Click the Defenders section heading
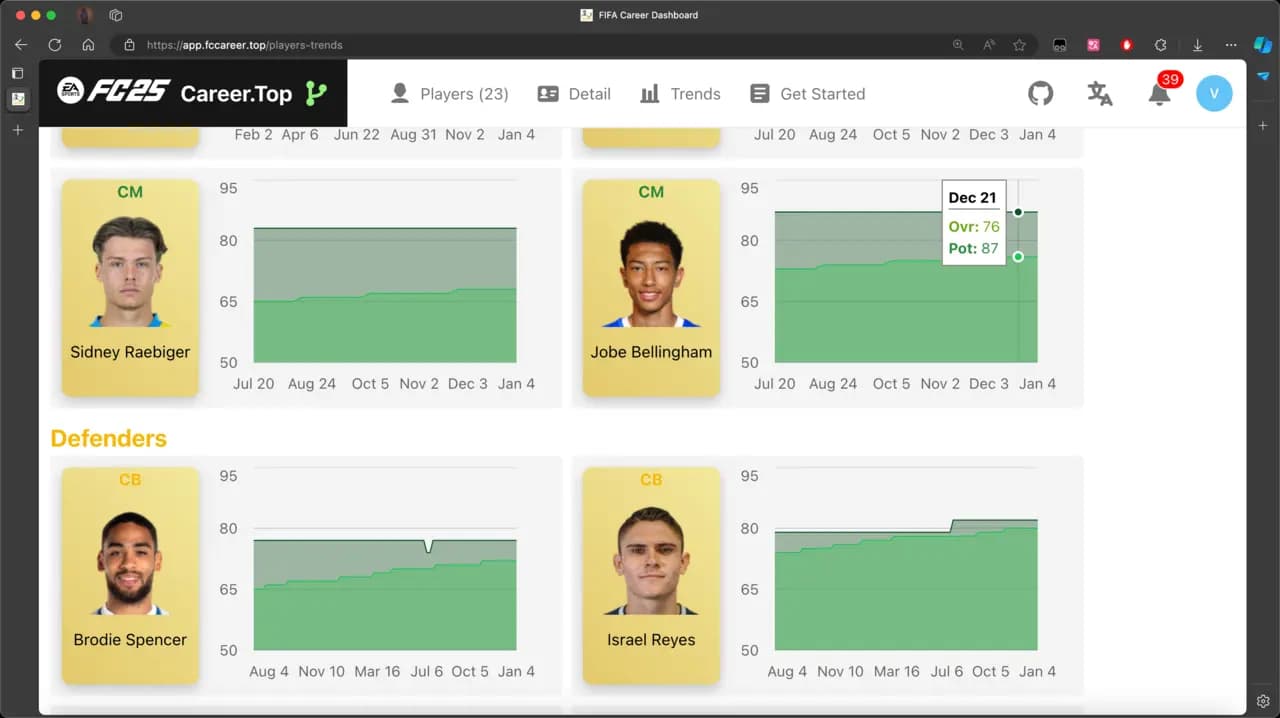Screen dimensions: 1280x718 (109, 438)
